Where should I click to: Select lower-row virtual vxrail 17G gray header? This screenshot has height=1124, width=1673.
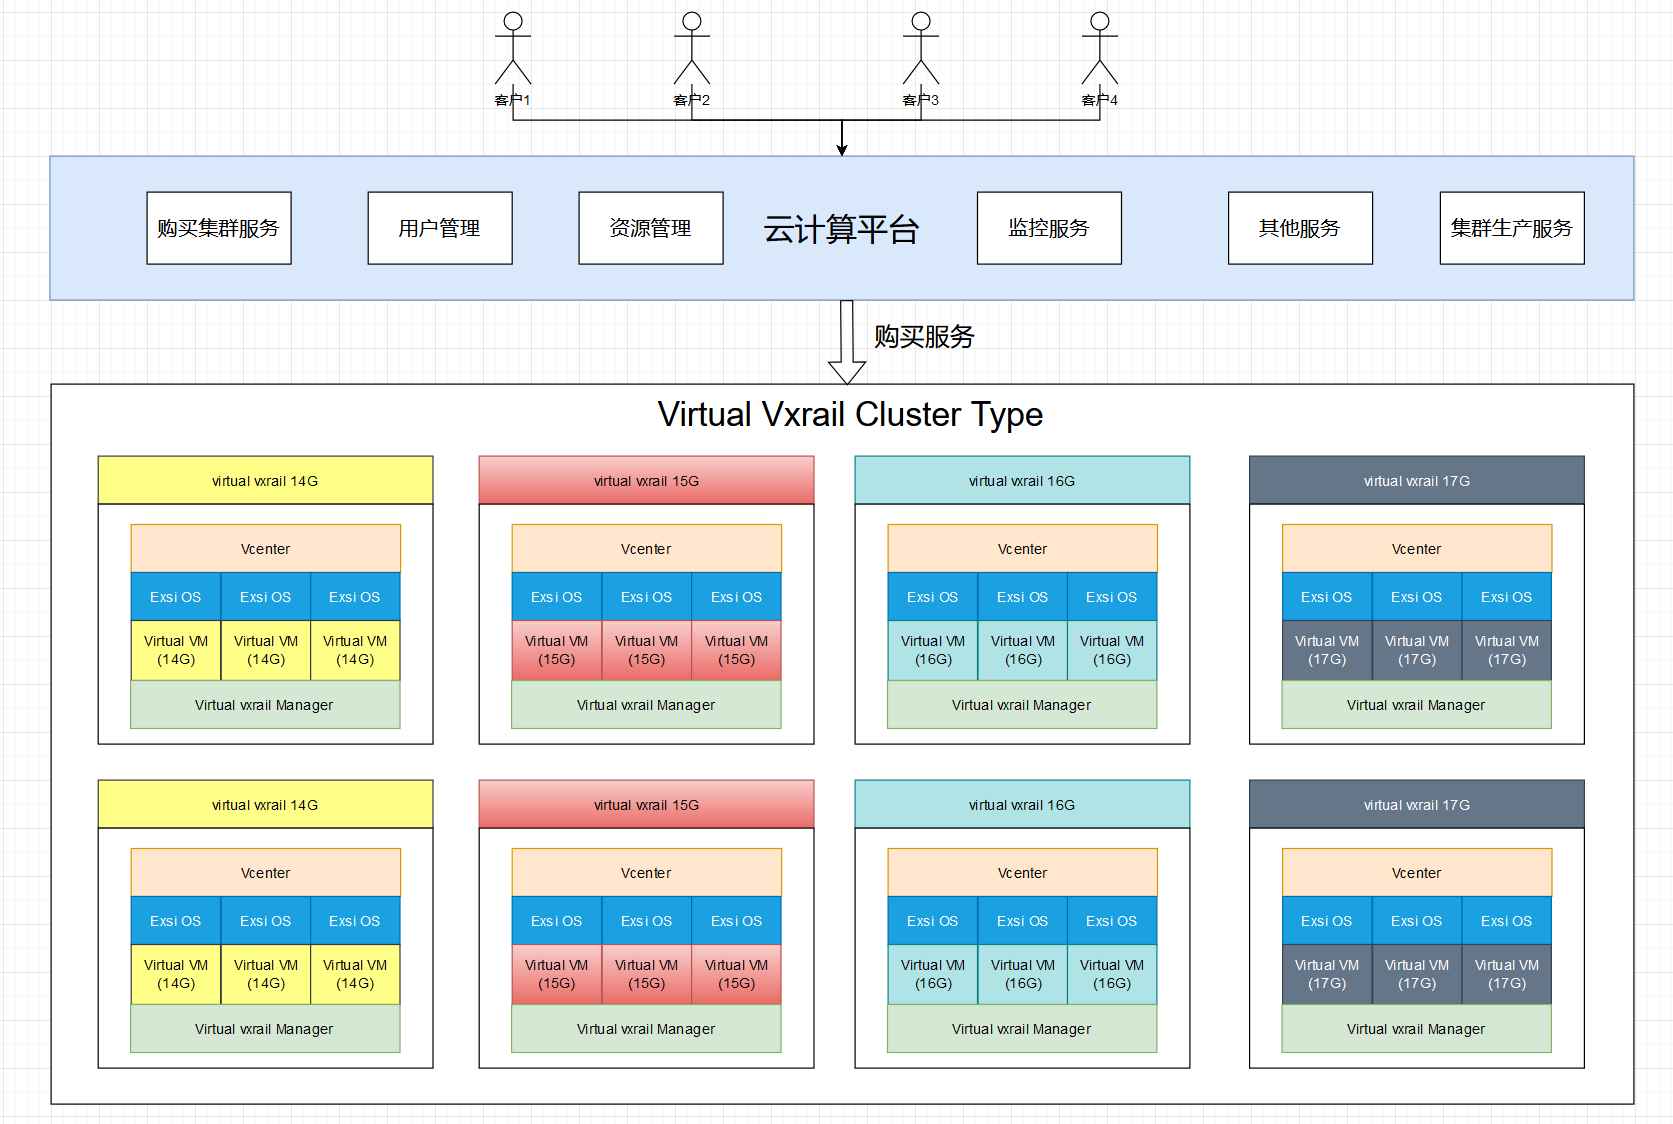click(1417, 804)
